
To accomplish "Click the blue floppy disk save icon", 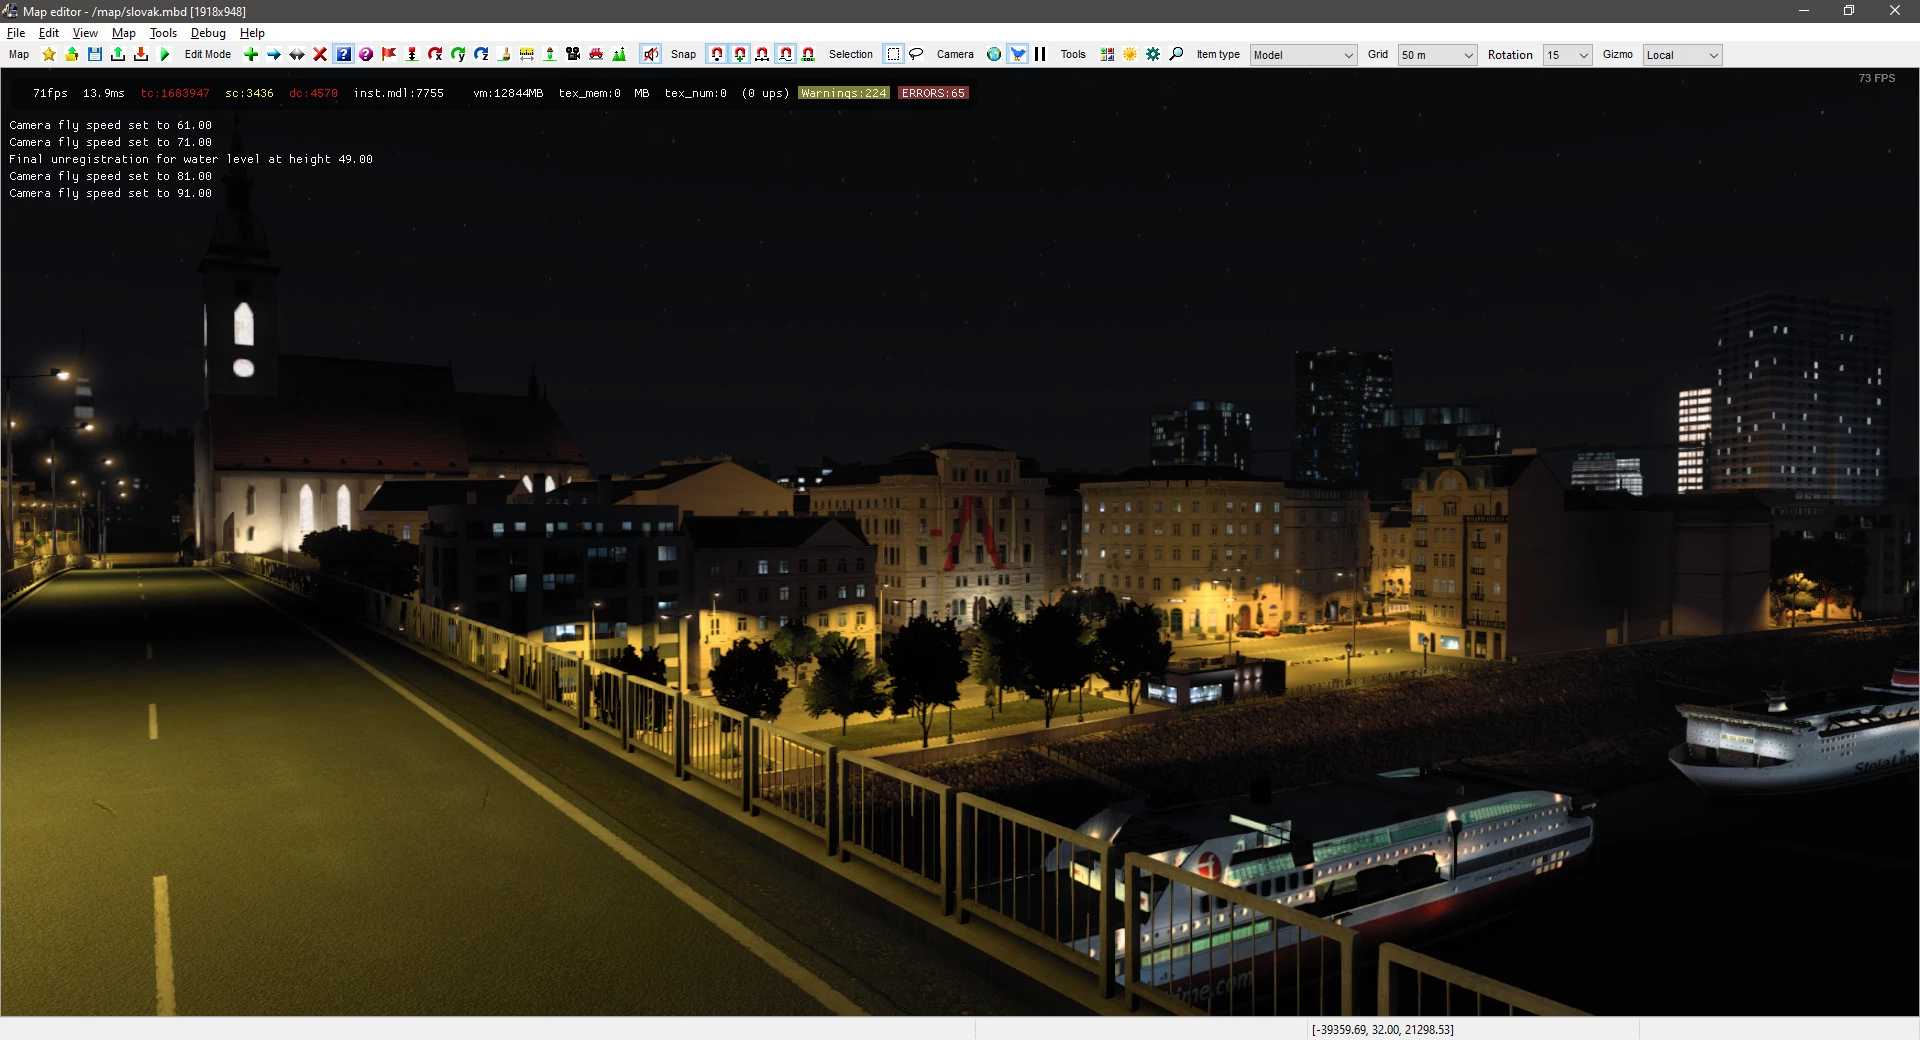I will tap(95, 55).
